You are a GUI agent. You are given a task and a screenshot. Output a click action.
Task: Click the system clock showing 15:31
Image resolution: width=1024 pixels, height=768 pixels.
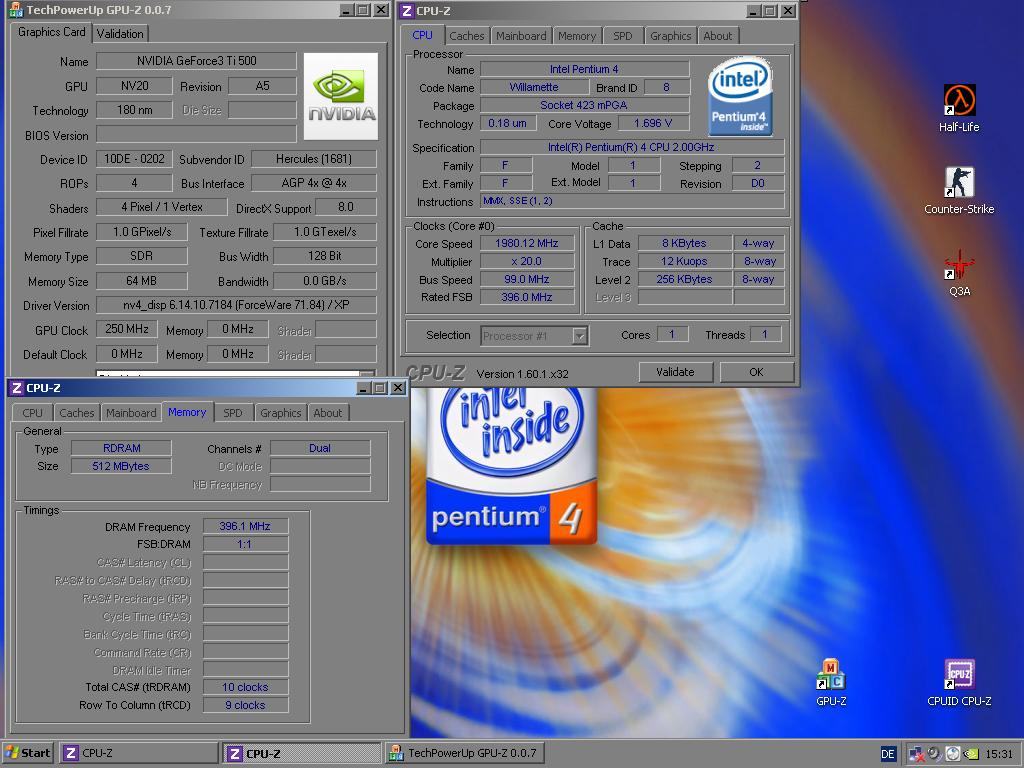click(x=999, y=754)
